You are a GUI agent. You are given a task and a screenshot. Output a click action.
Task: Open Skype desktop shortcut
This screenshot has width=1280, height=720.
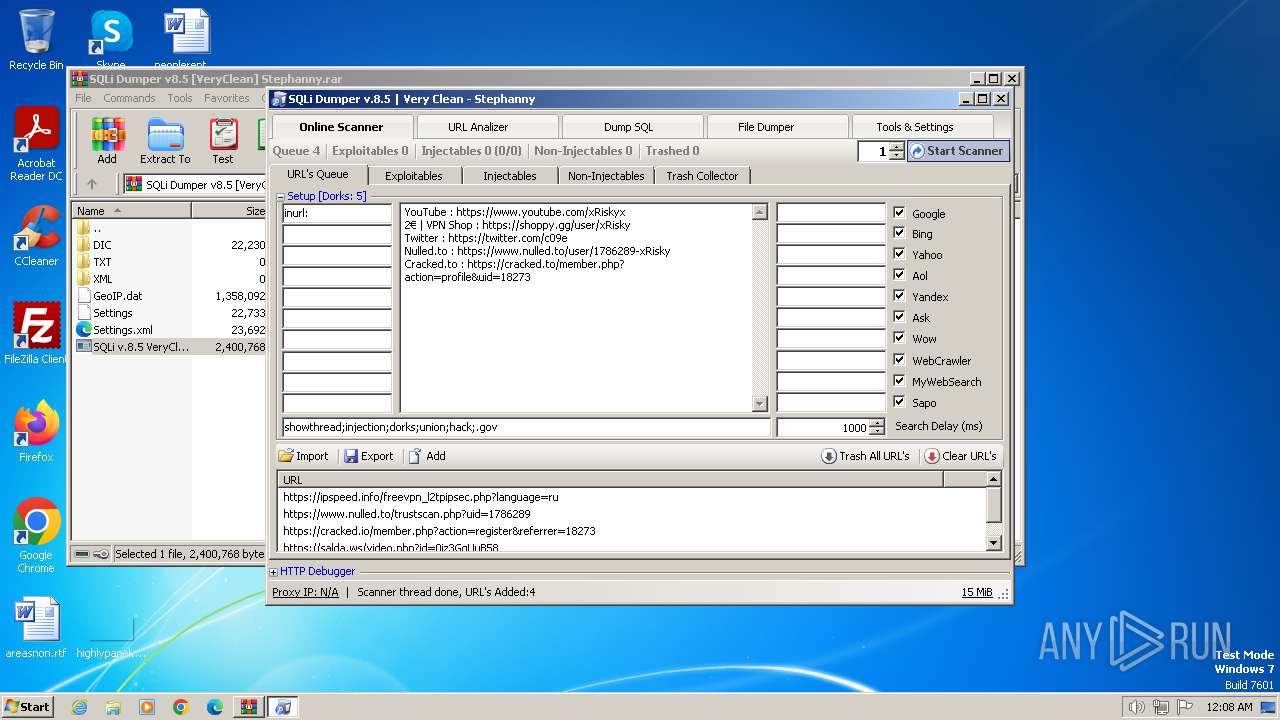point(110,40)
